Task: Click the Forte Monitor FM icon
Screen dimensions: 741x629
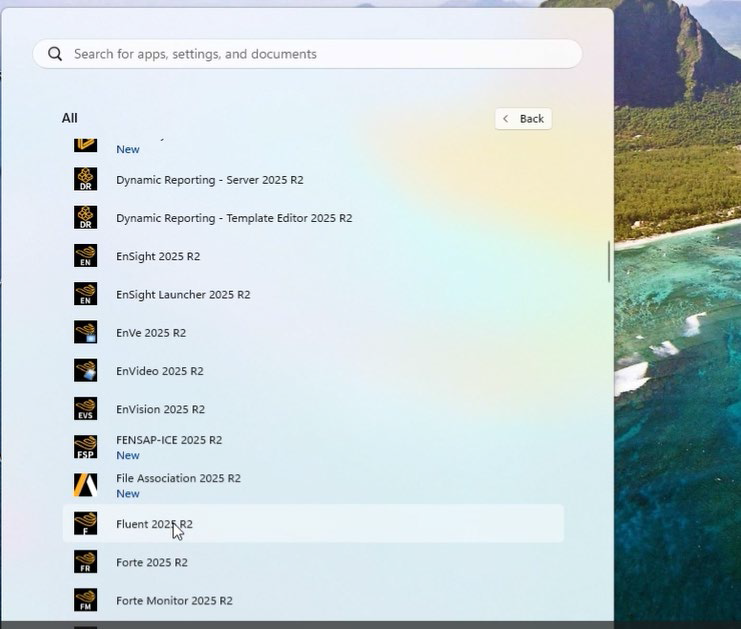Action: pos(86,601)
